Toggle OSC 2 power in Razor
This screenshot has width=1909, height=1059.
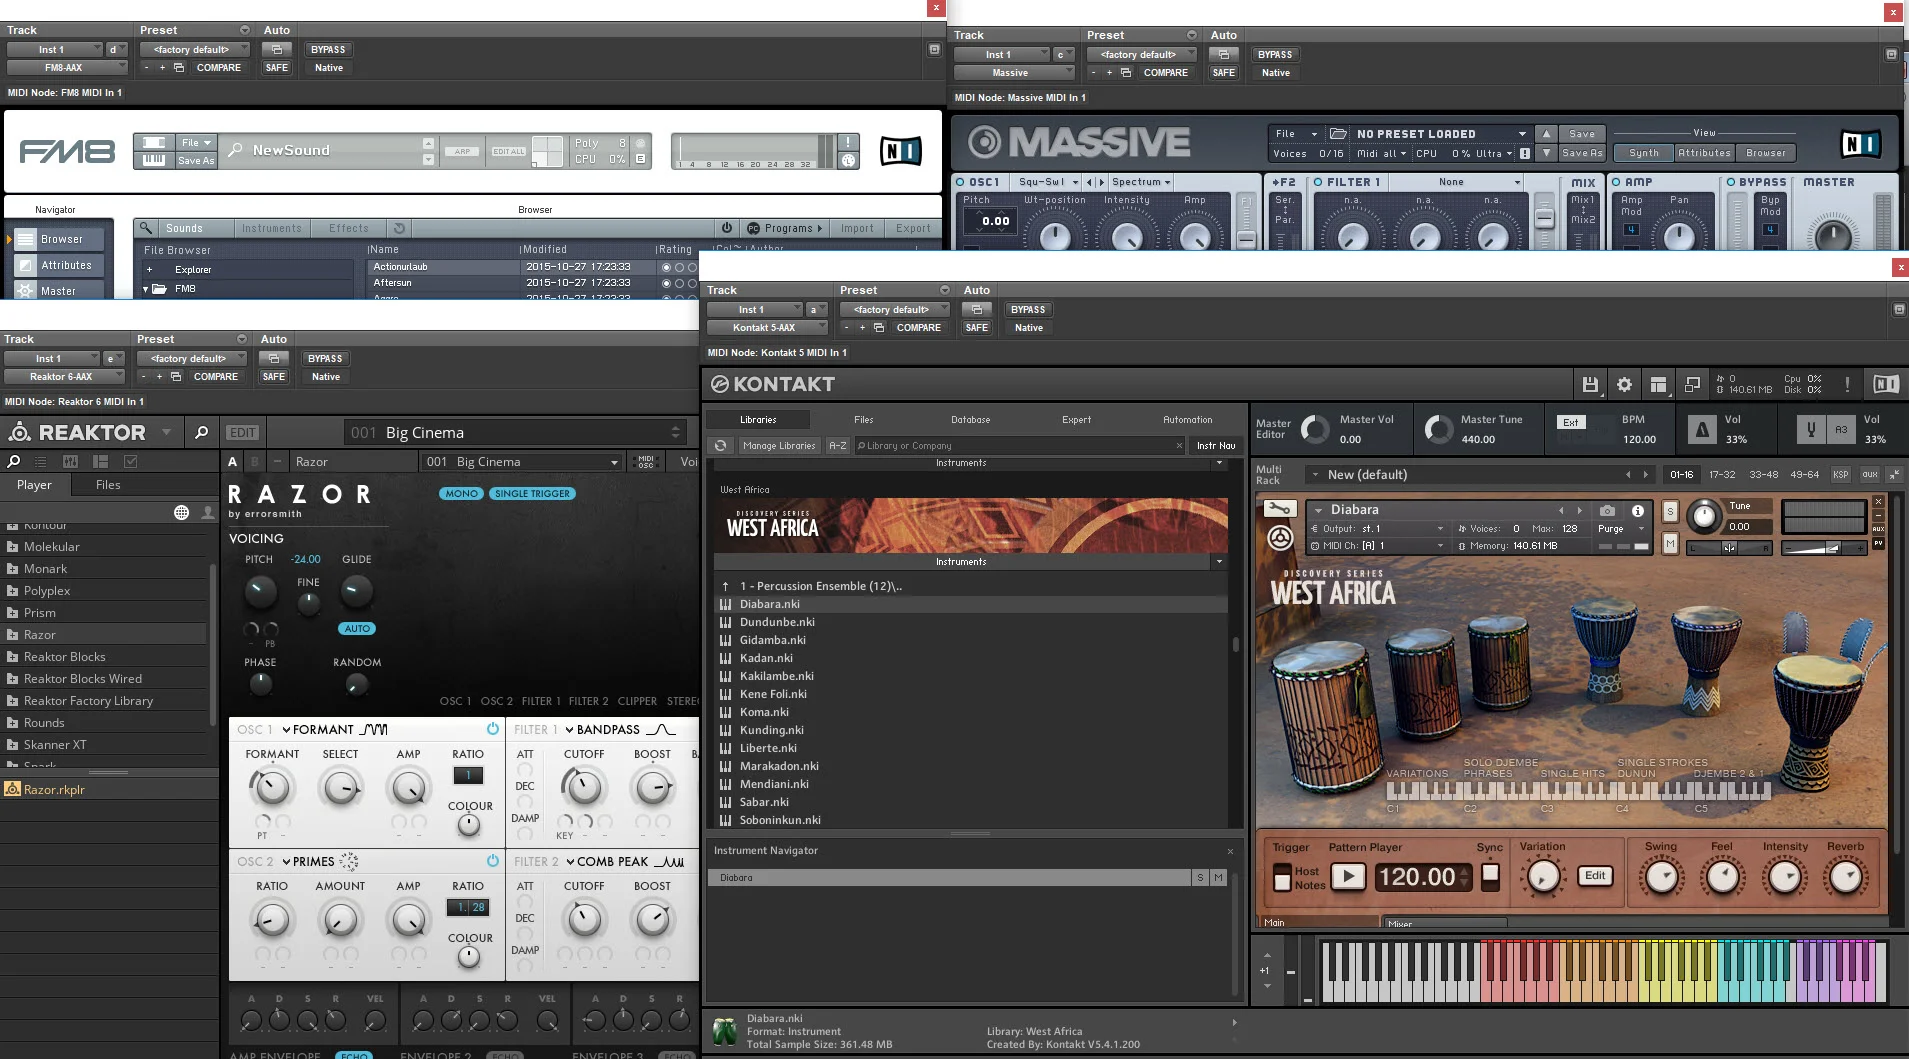492,861
